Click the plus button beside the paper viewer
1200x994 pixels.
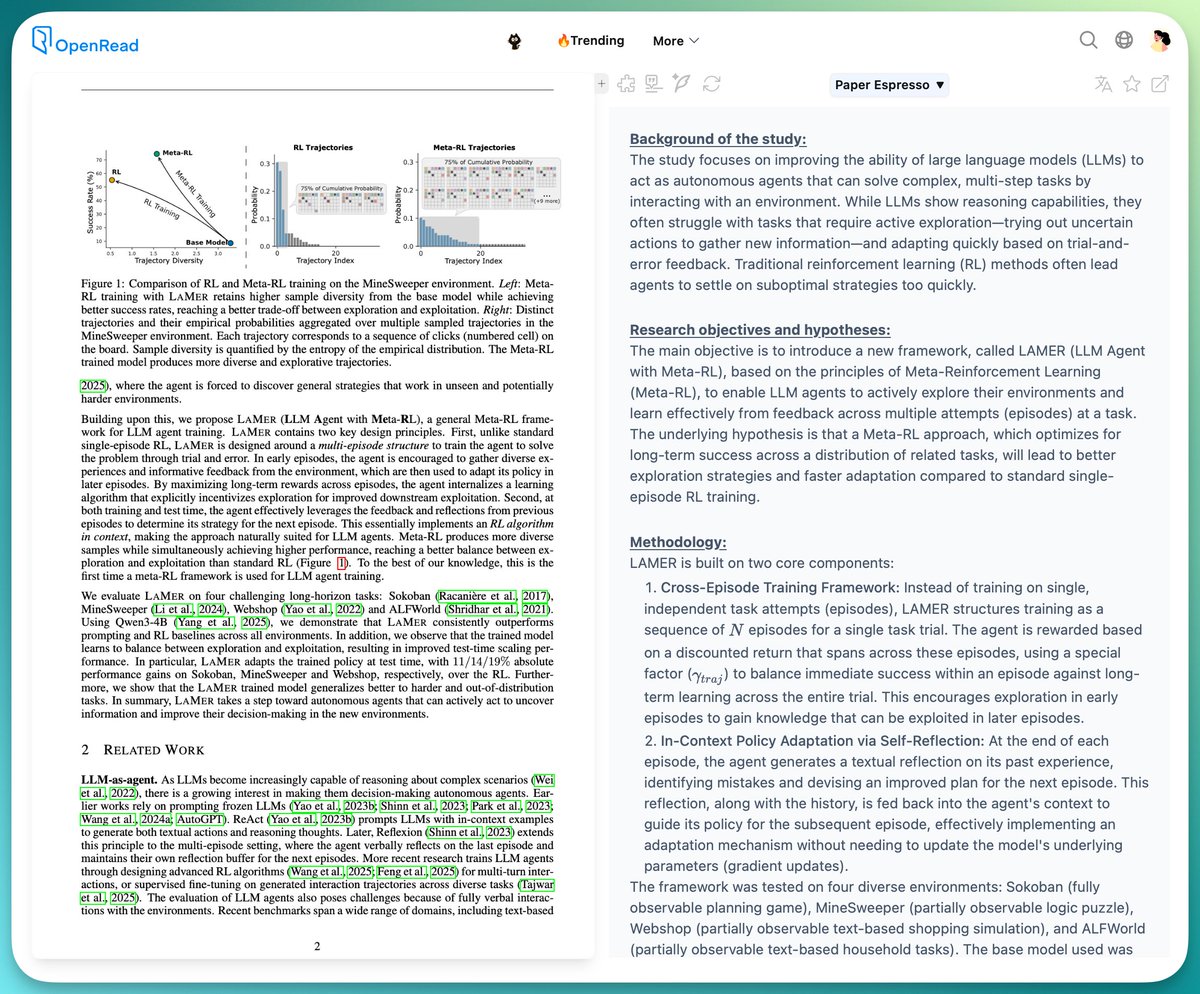601,85
